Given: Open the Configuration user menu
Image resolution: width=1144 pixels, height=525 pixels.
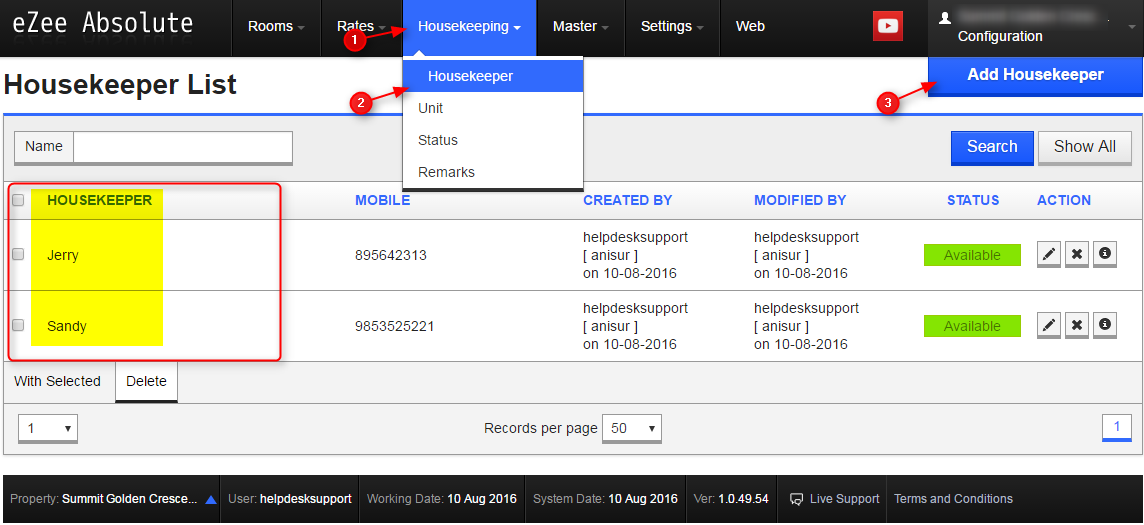Looking at the screenshot, I should click(1035, 27).
